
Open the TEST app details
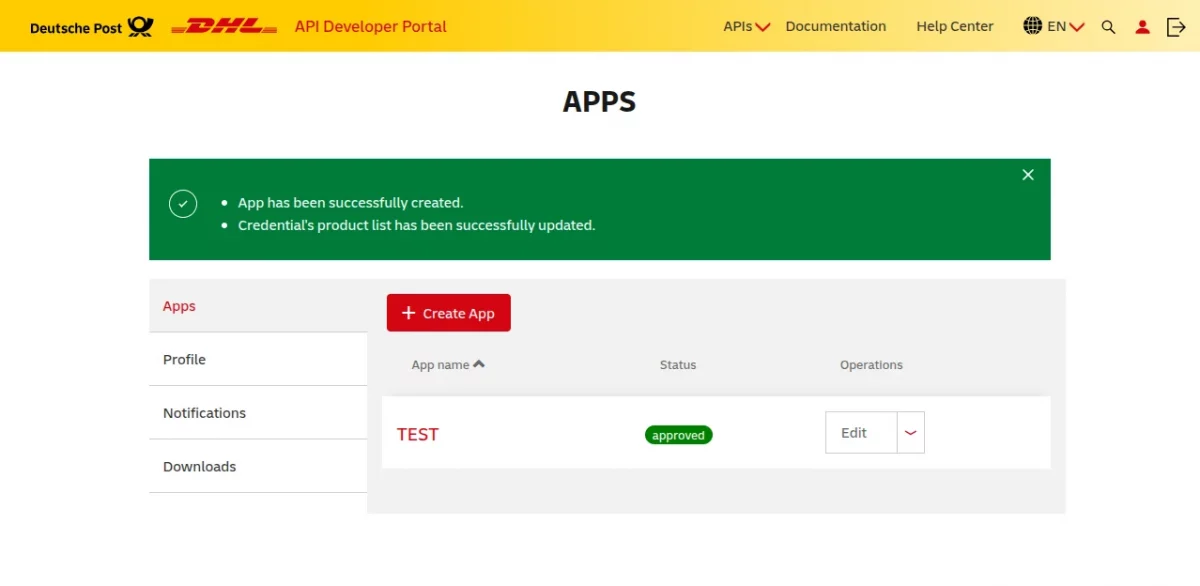click(x=417, y=434)
